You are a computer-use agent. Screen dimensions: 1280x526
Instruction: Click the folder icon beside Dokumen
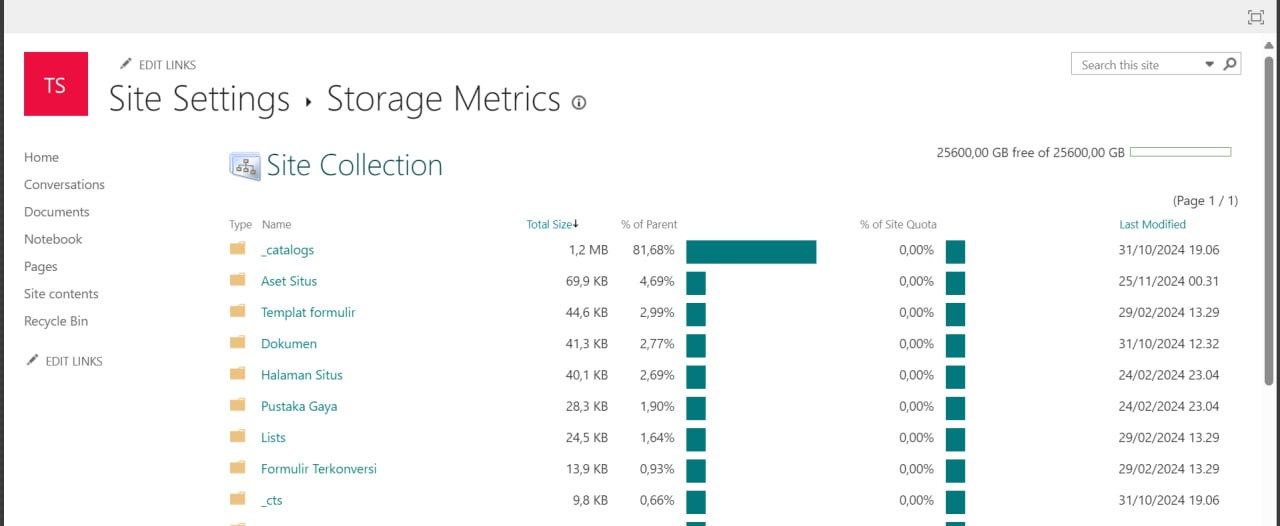[238, 343]
